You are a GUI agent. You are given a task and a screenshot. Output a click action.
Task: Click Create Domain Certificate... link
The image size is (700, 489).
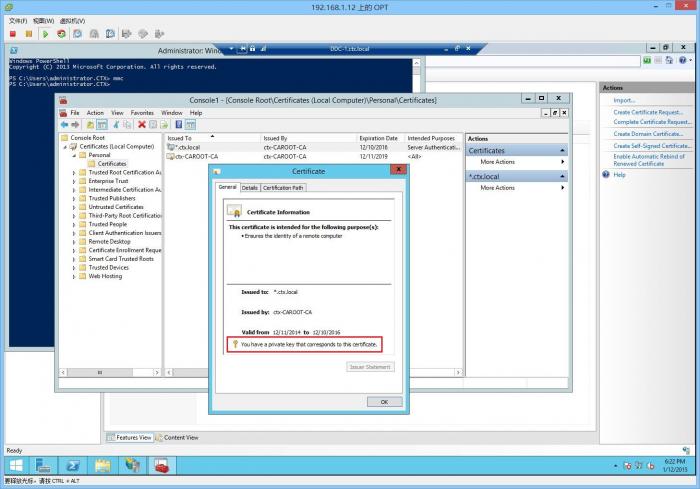pos(648,134)
